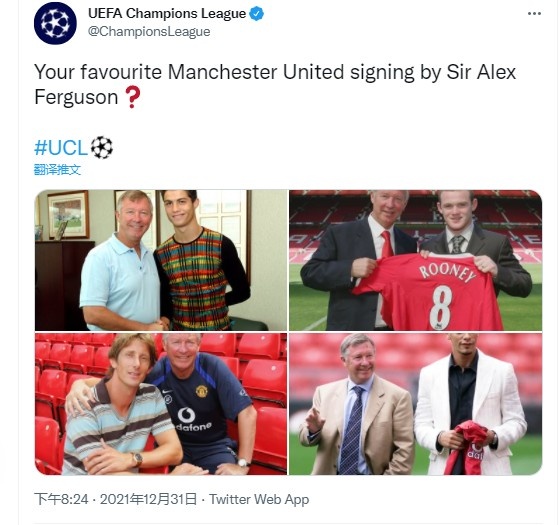Click the red question mark emoji
This screenshot has height=525, width=559.
click(133, 98)
